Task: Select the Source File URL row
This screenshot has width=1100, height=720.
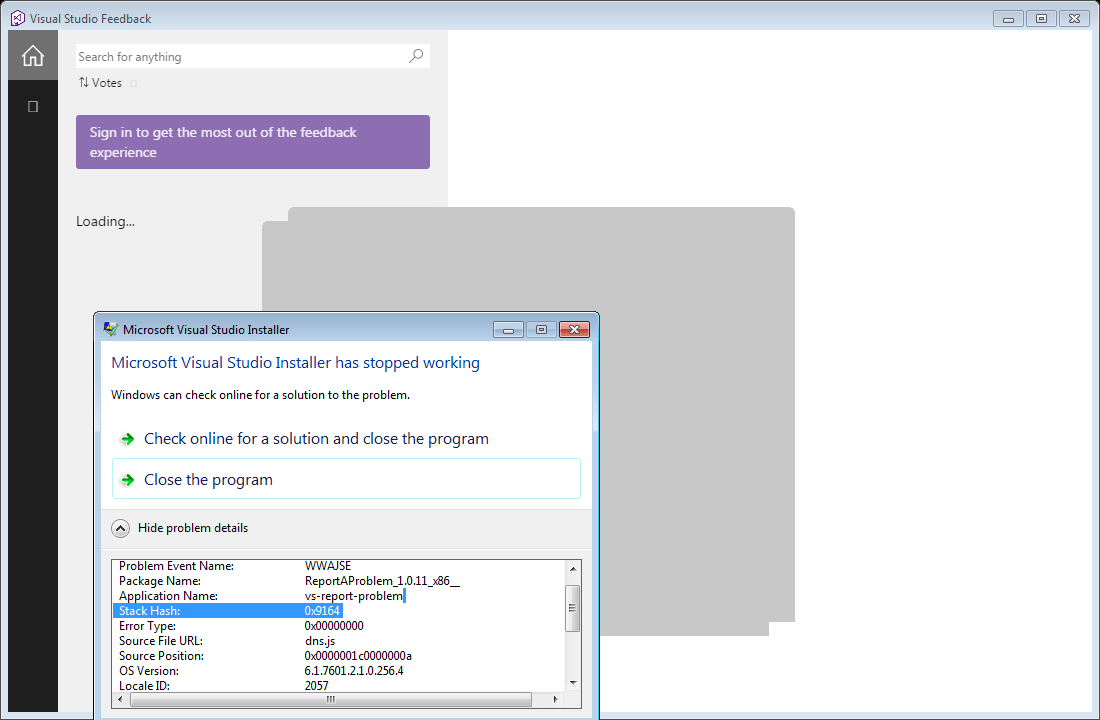Action: coord(339,641)
